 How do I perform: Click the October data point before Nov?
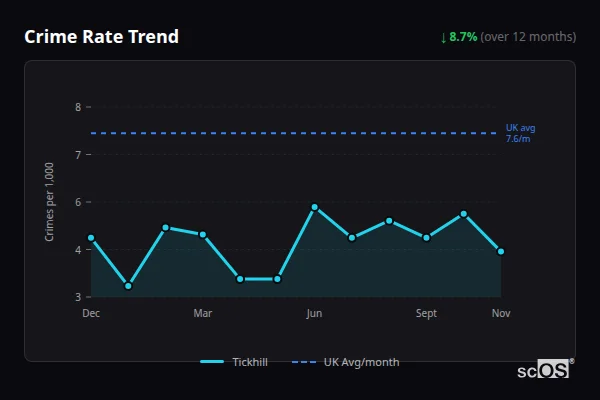(464, 214)
